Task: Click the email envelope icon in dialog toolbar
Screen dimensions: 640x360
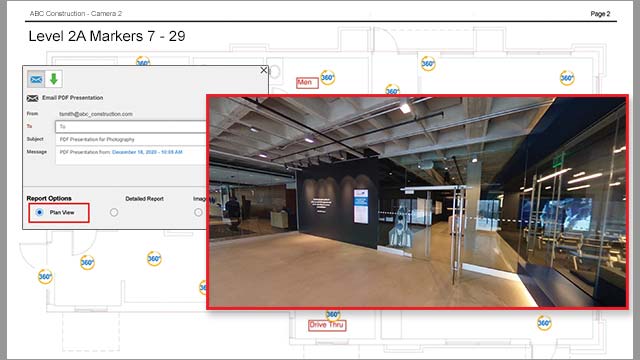Action: [x=36, y=79]
